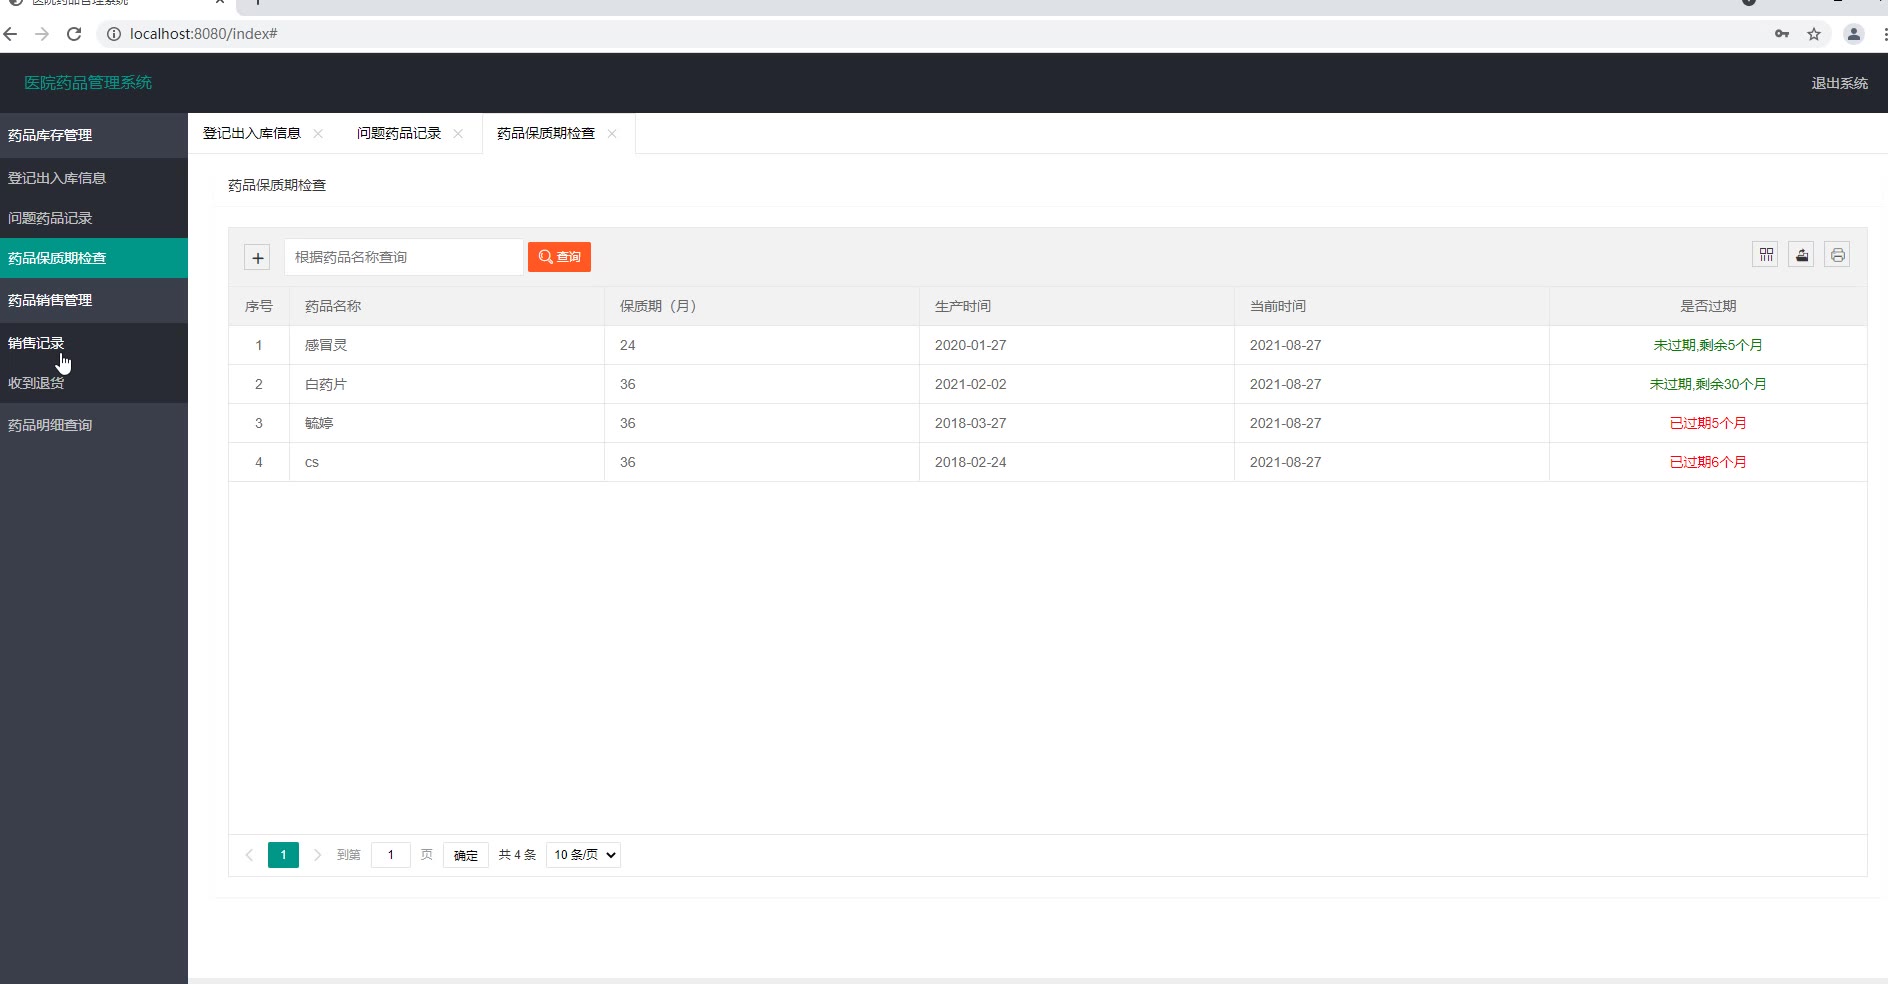Click the 确定 pagination confirm button

tap(466, 855)
